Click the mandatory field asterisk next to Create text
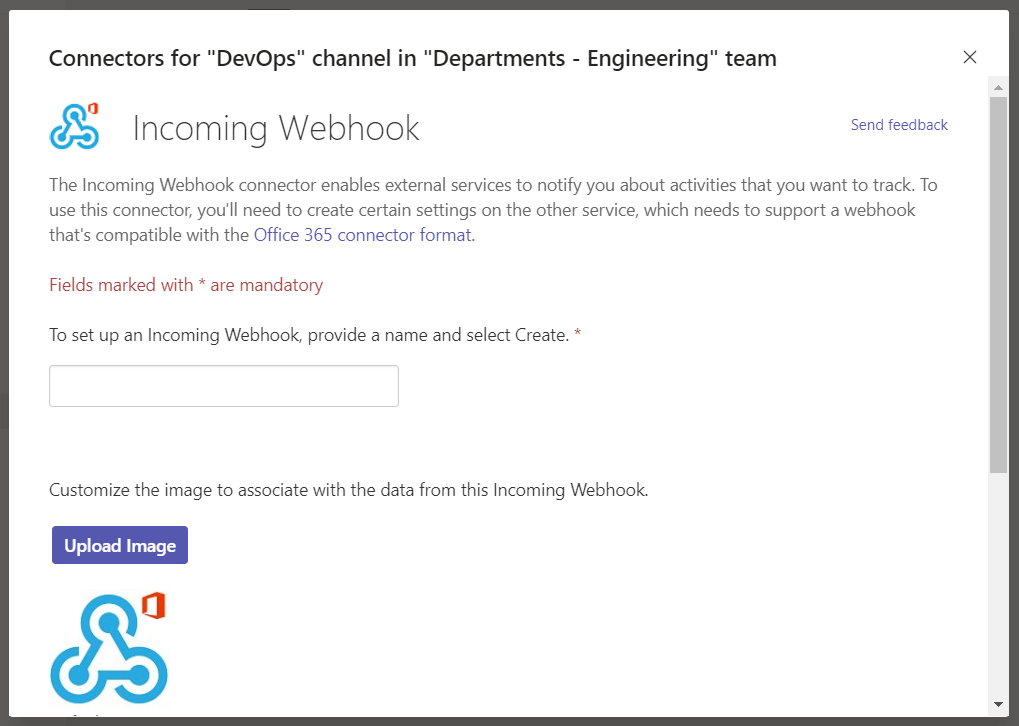 click(x=576, y=334)
